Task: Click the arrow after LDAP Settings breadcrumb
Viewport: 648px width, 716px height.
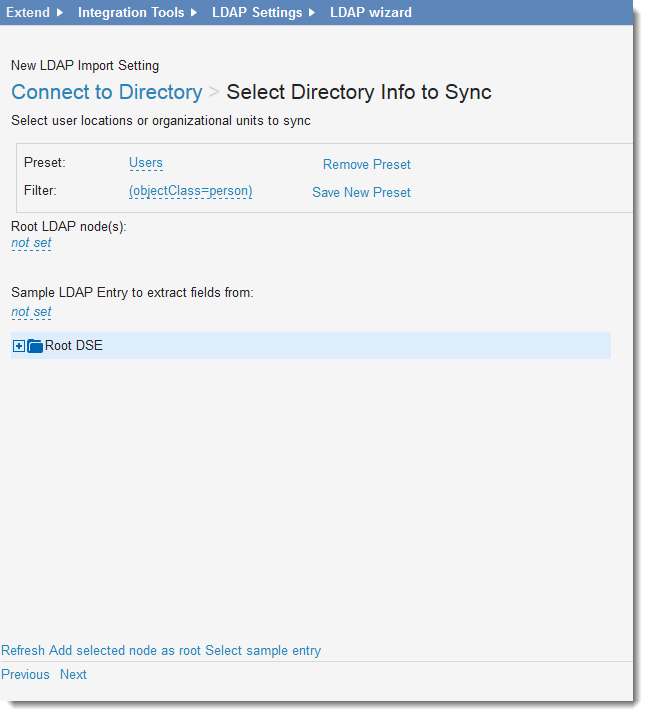Action: click(312, 13)
